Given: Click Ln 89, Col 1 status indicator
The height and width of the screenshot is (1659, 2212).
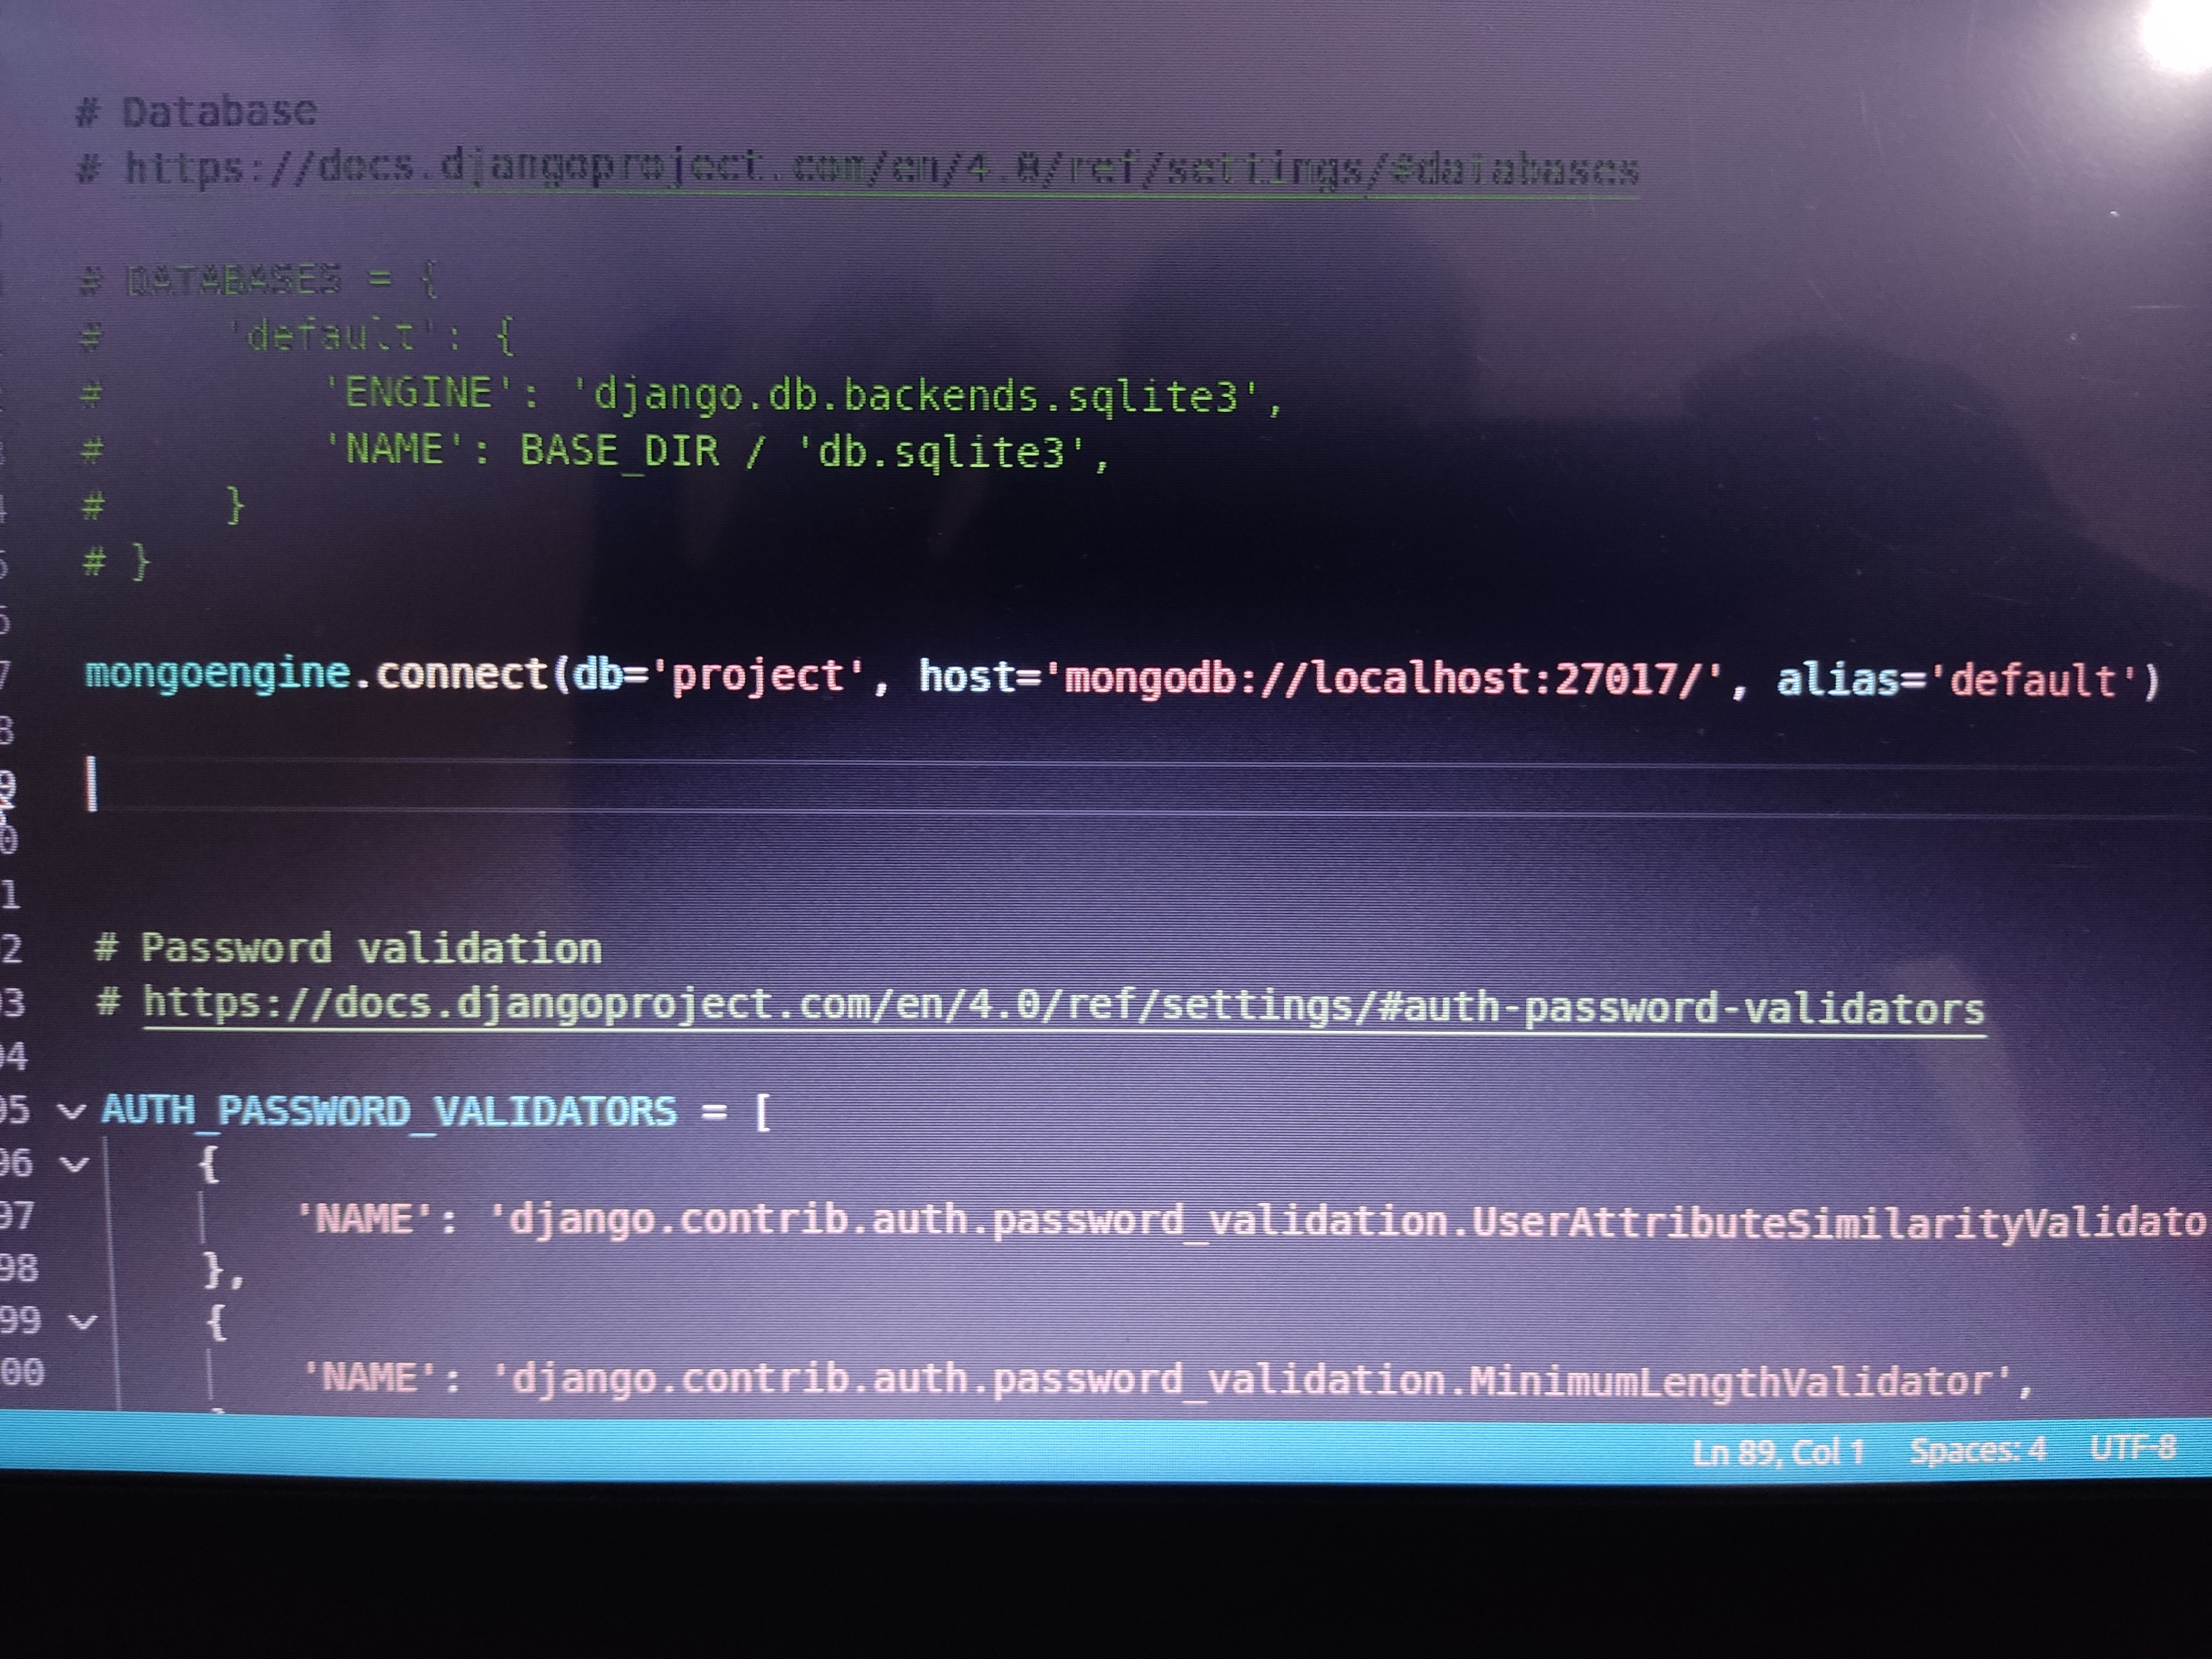Looking at the screenshot, I should 1777,1452.
